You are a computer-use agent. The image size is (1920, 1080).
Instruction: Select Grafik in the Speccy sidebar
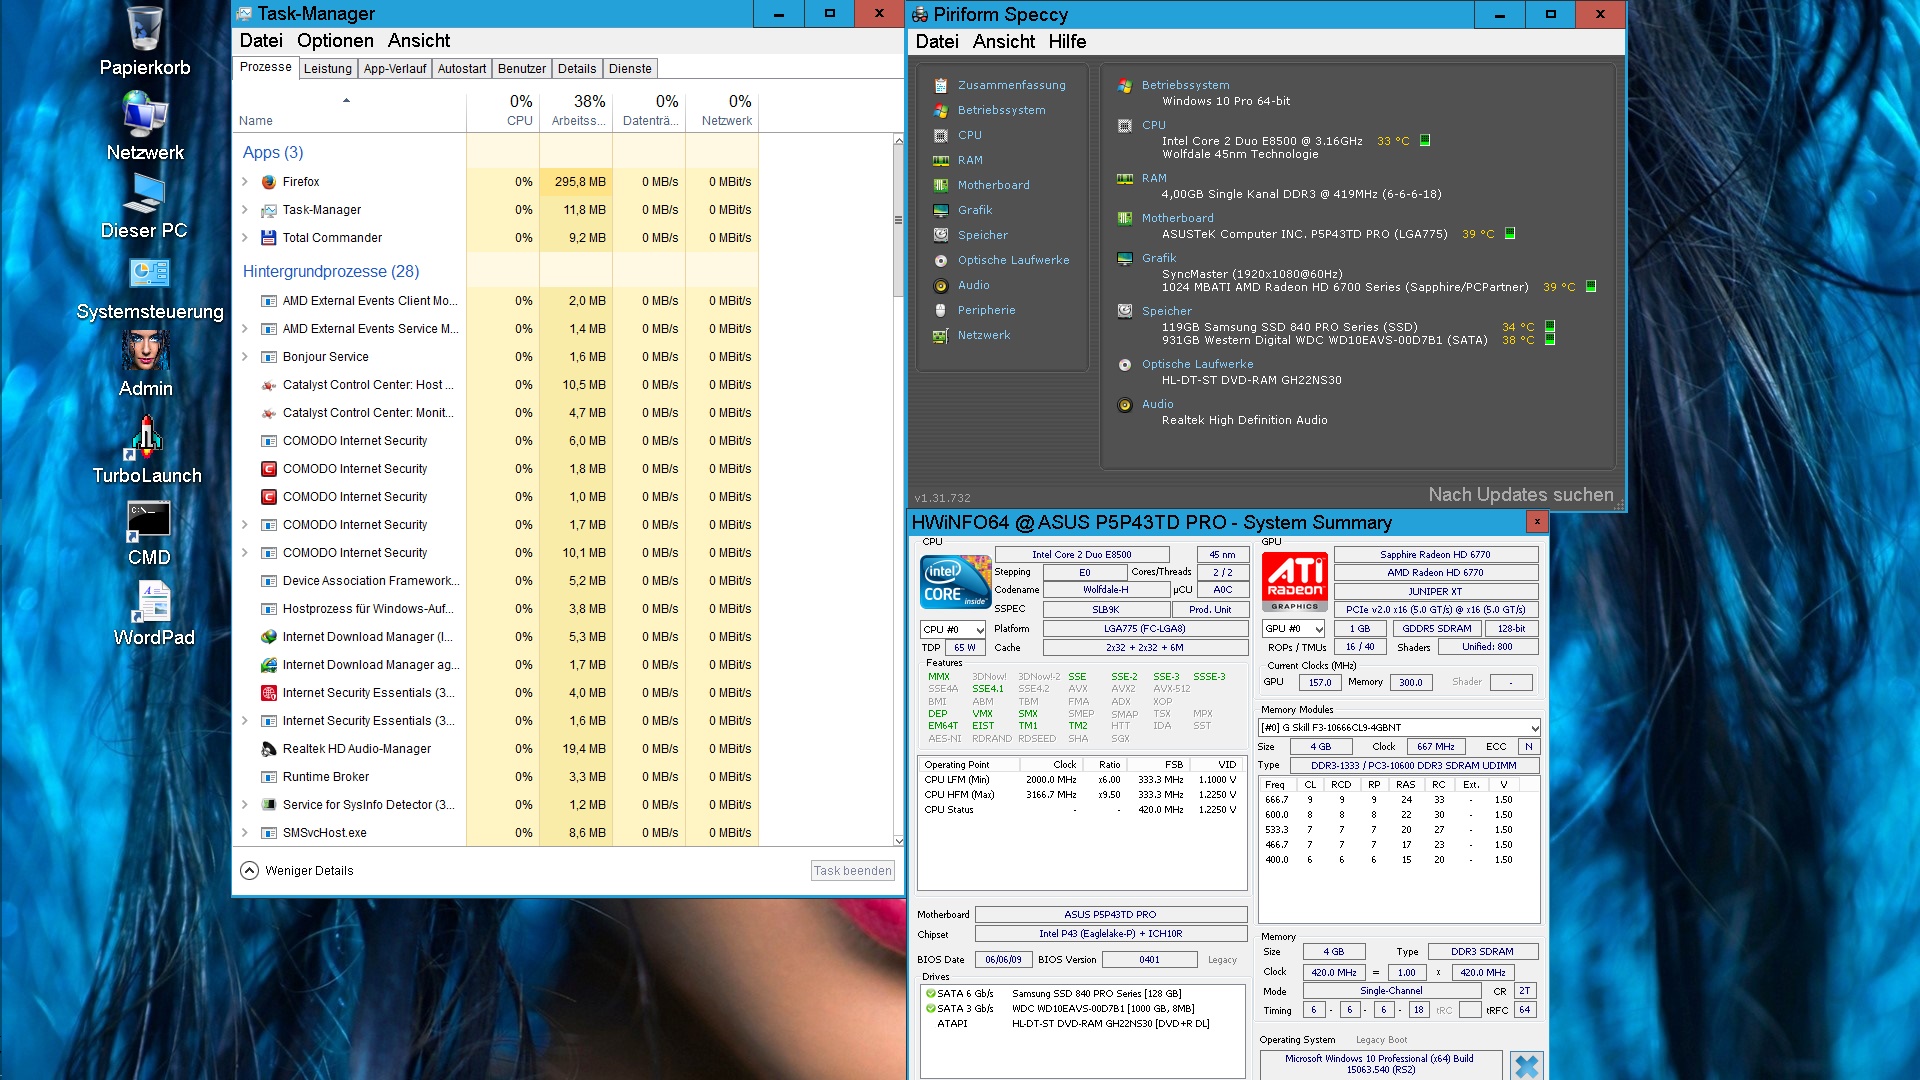pyautogui.click(x=974, y=210)
